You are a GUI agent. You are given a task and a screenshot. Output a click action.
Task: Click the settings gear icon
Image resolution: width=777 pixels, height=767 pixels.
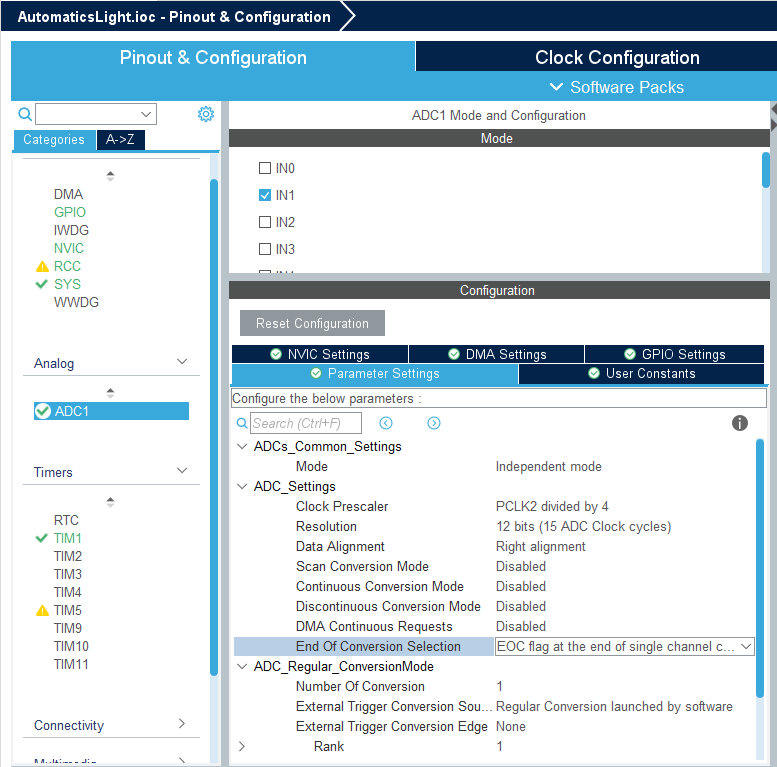click(x=206, y=114)
